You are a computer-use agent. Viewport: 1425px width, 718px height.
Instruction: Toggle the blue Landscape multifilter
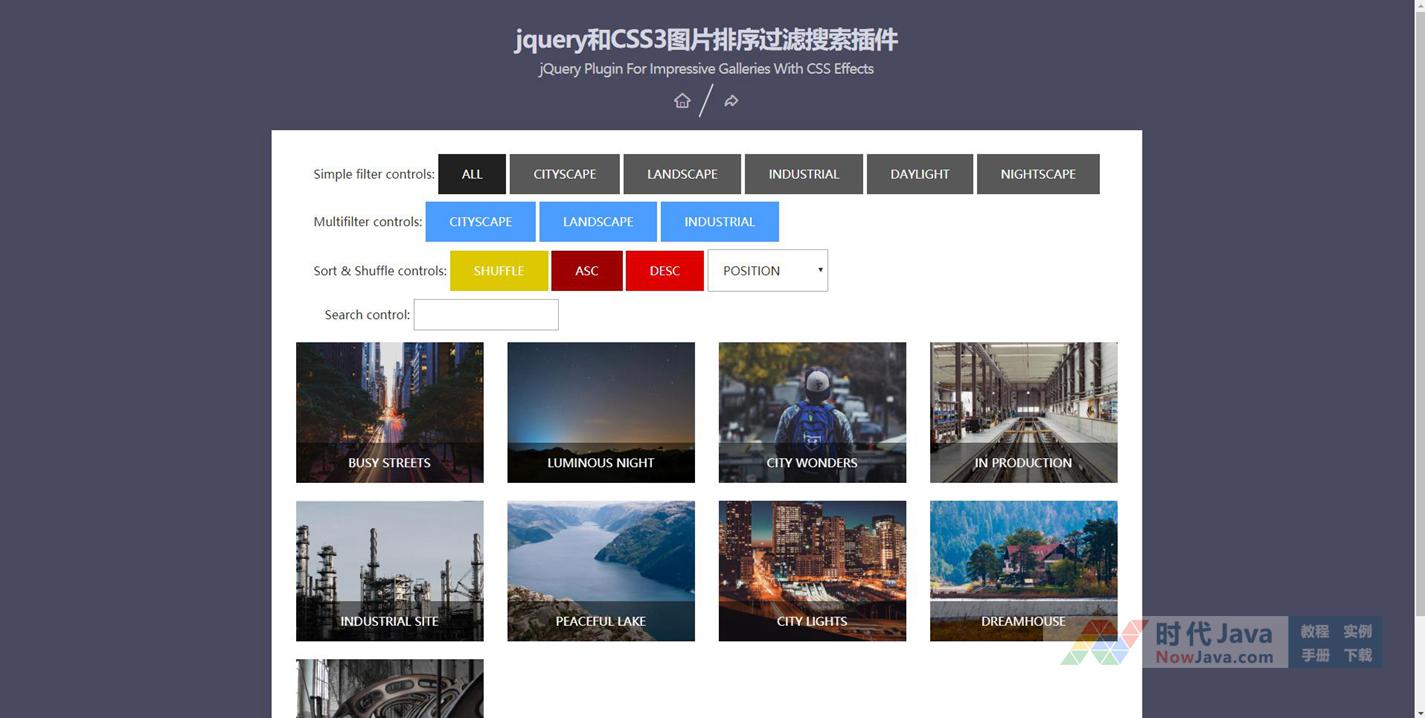[598, 222]
